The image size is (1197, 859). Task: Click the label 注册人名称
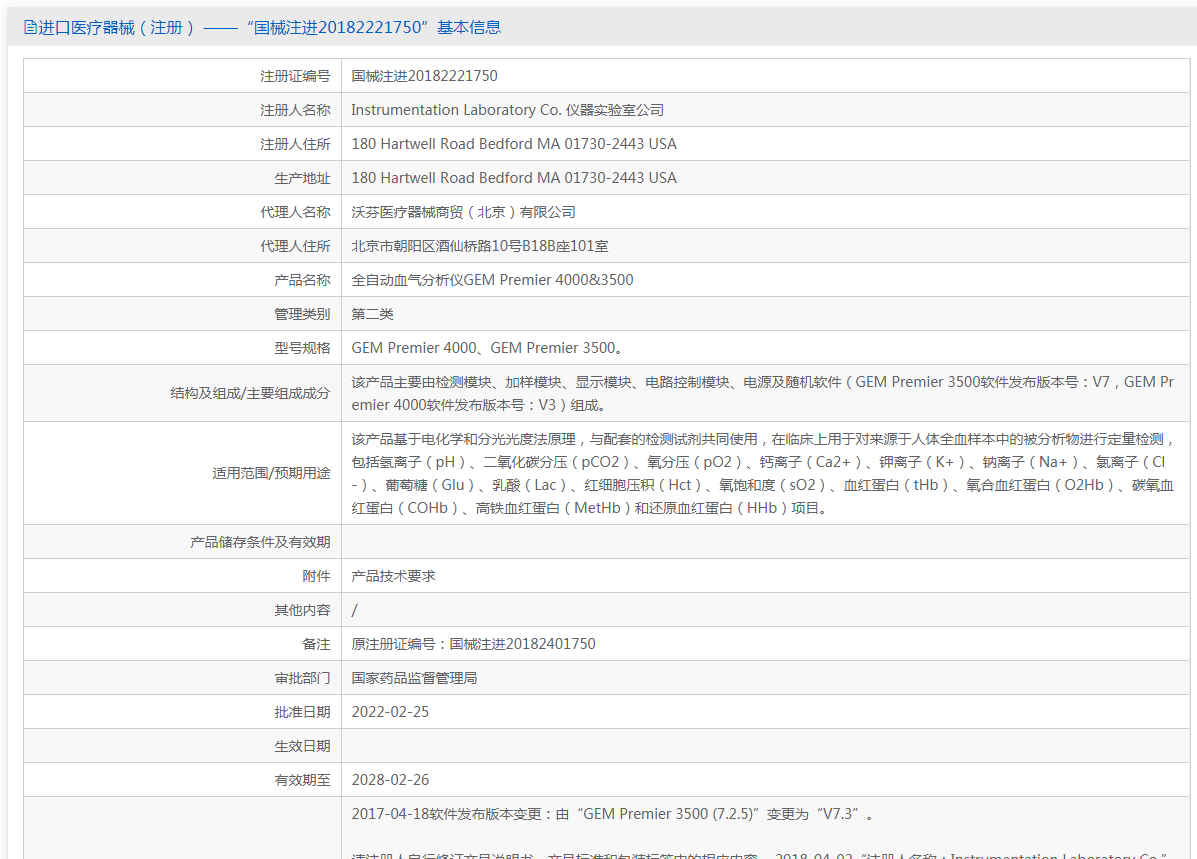(295, 110)
